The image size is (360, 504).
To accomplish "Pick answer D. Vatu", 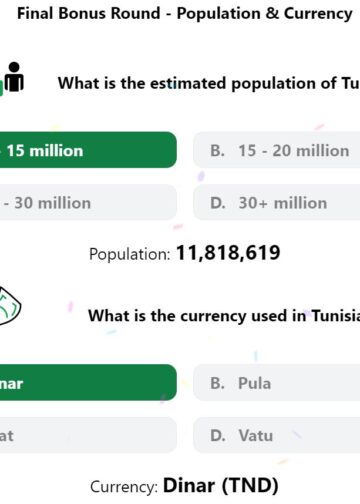I will 276,435.
